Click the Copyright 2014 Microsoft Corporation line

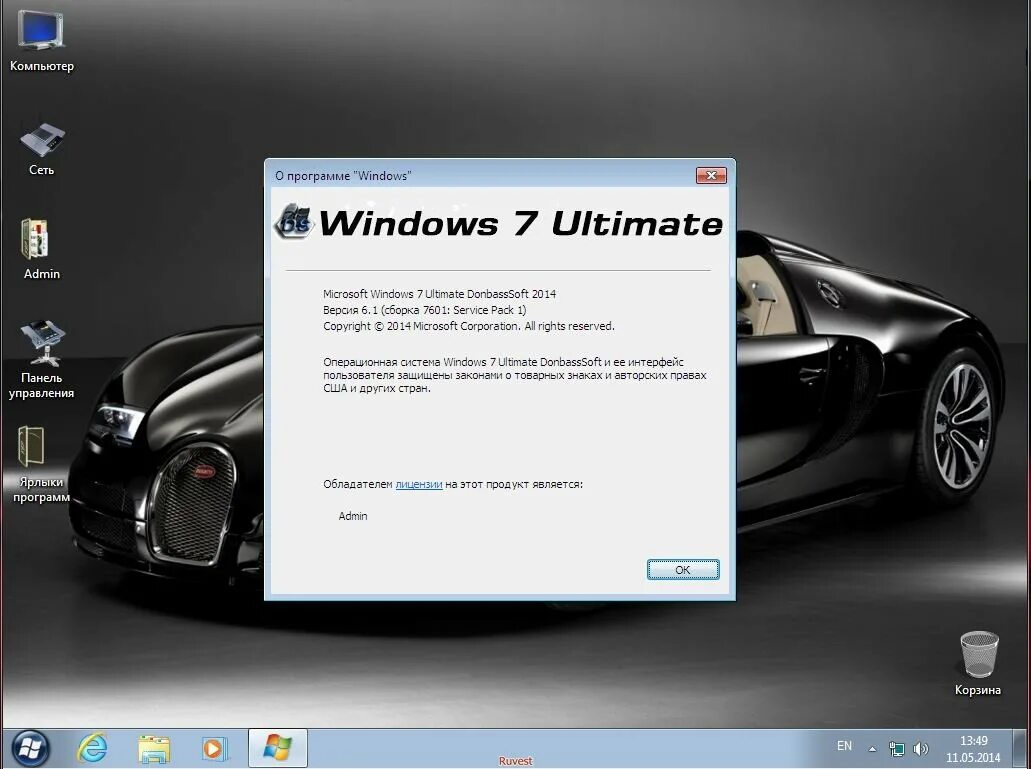pyautogui.click(x=469, y=326)
